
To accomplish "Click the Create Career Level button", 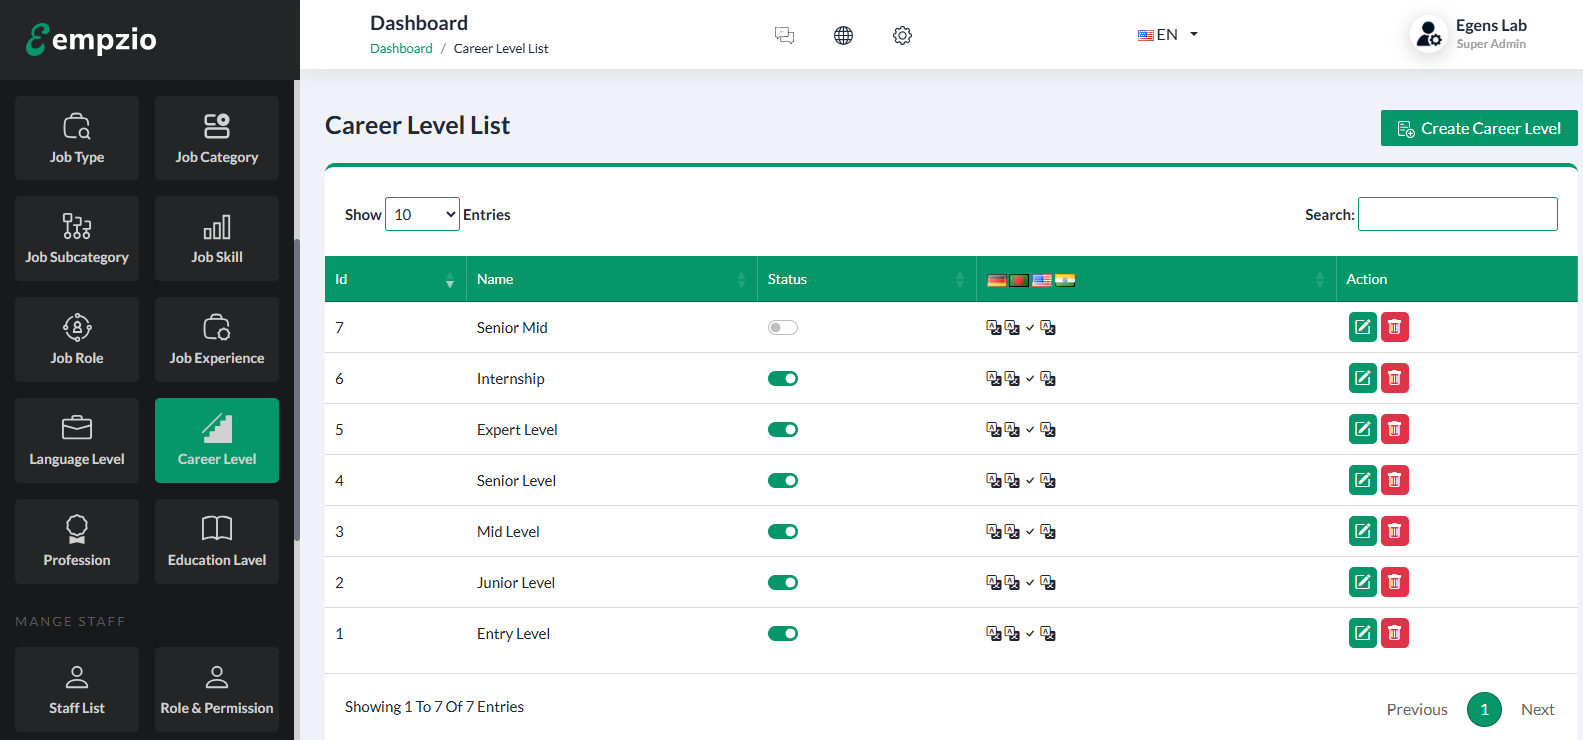I will [1478, 128].
